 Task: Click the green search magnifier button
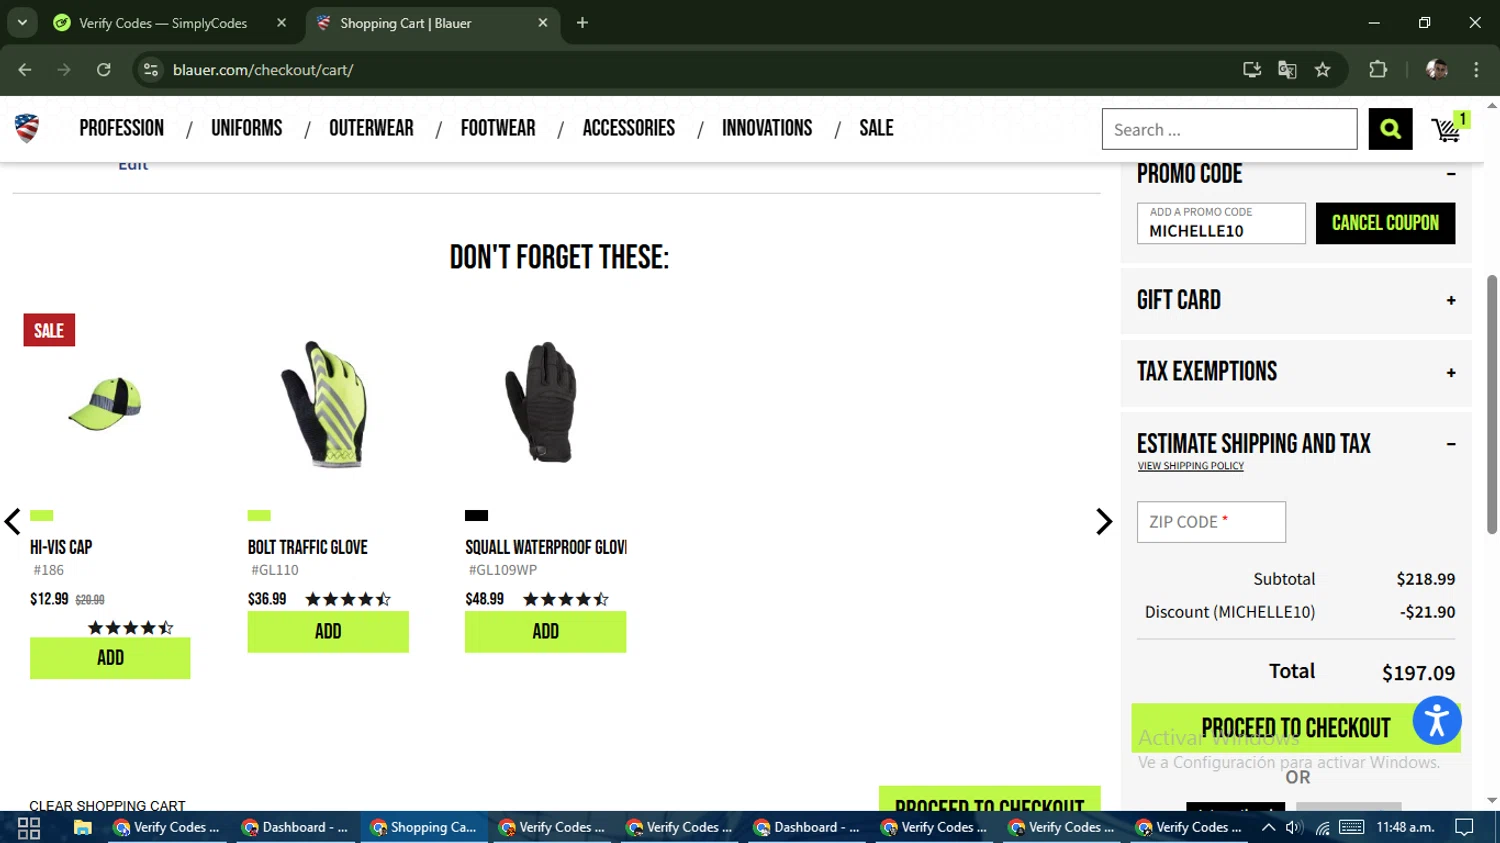(1390, 129)
